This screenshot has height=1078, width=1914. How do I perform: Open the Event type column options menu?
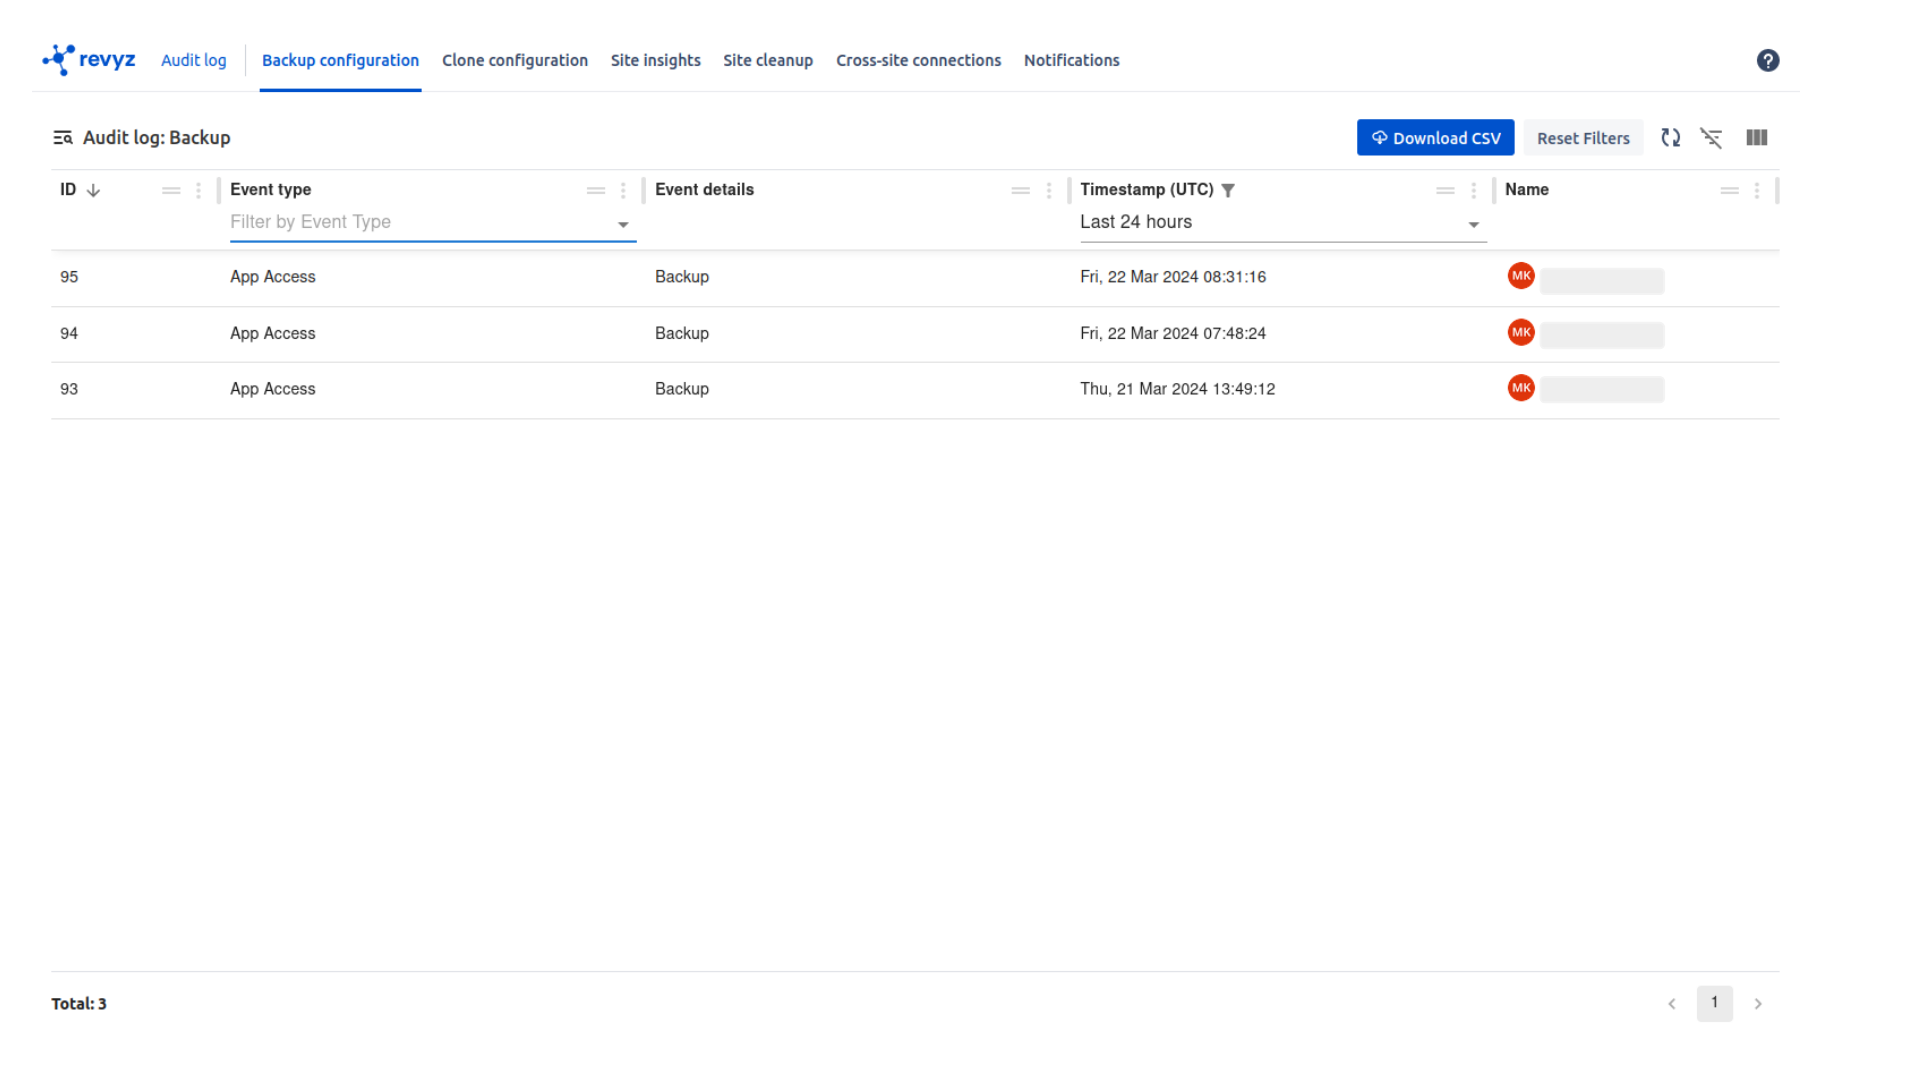point(623,190)
